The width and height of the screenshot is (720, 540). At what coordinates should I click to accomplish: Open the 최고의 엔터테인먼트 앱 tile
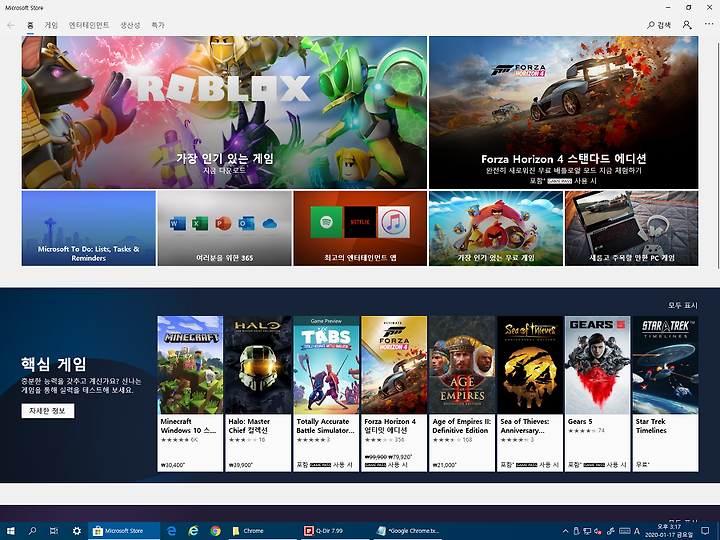coord(360,228)
